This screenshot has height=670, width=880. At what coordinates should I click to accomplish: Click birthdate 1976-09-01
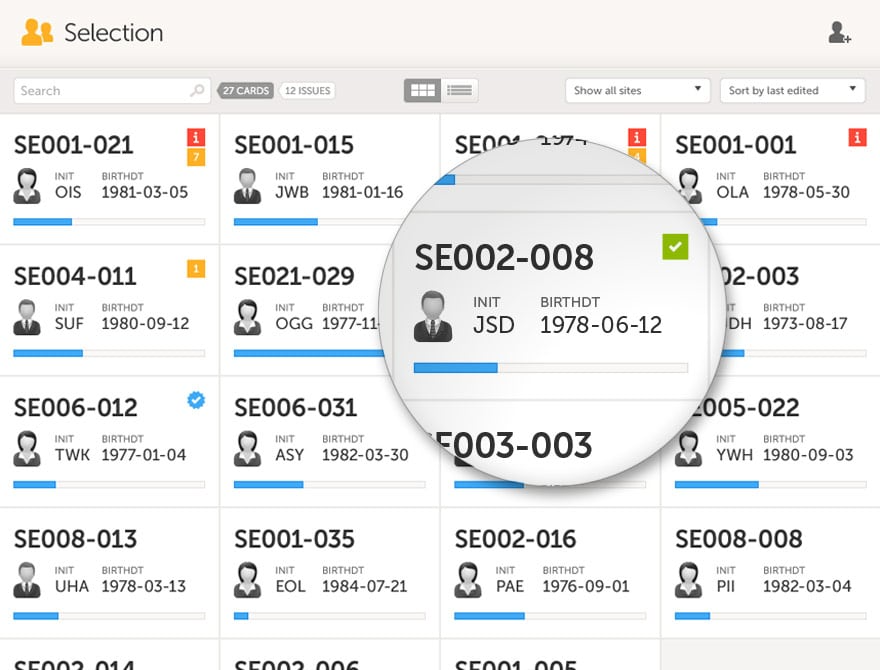point(586,586)
